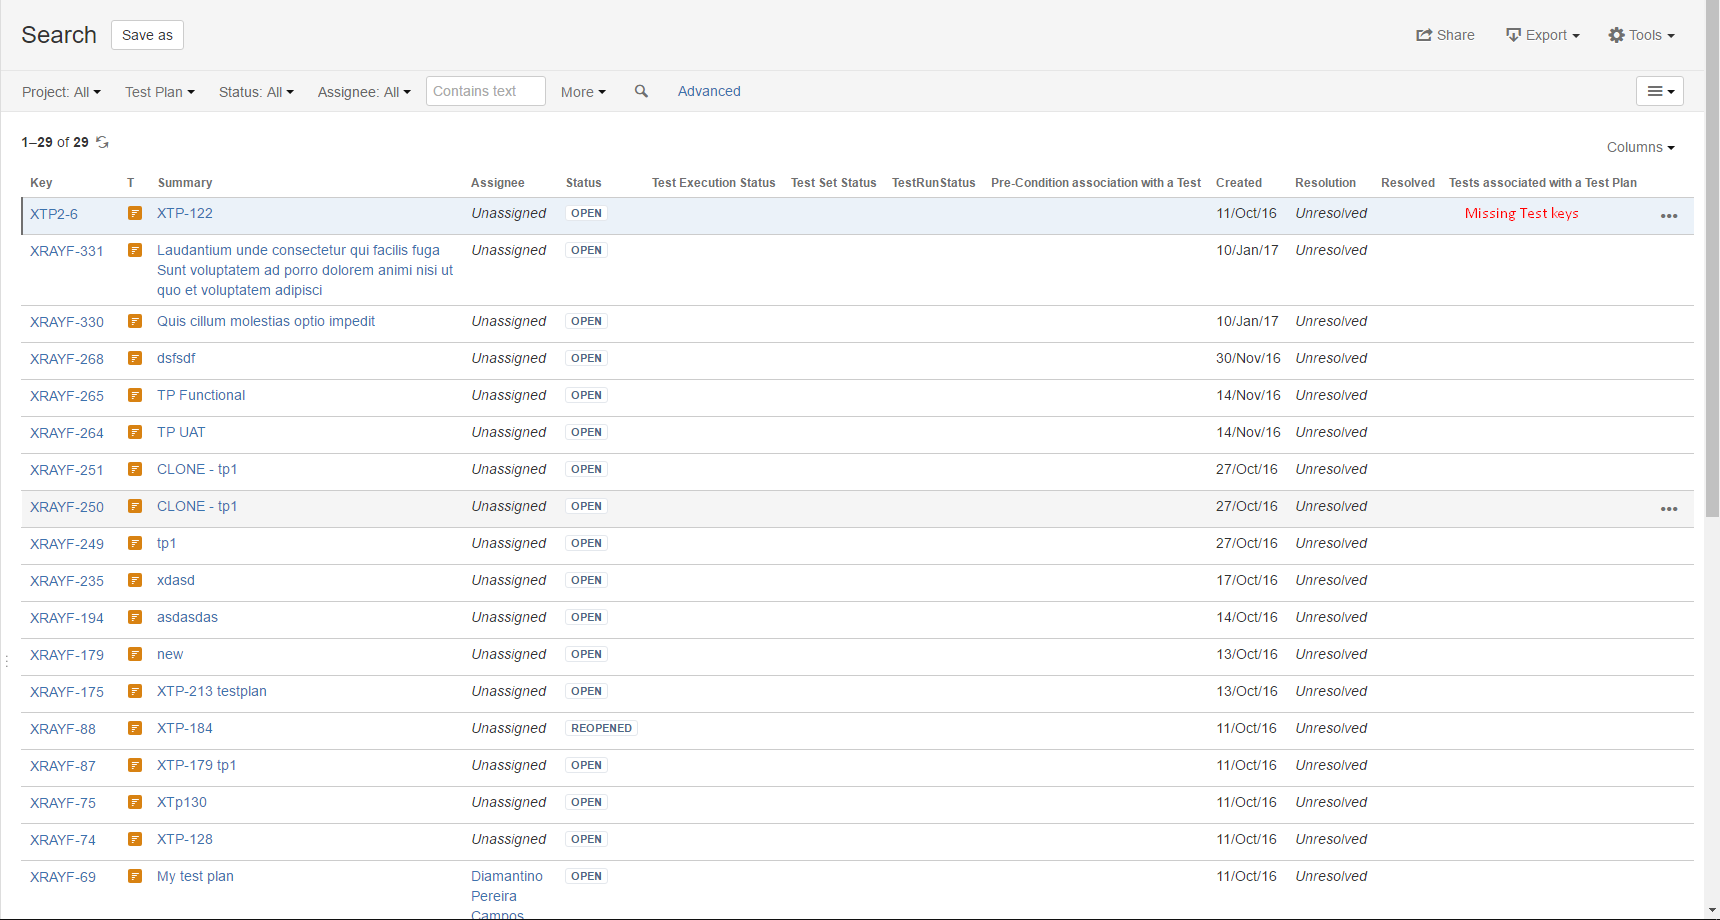The image size is (1720, 920).
Task: Click the search magnifier icon
Action: (641, 91)
